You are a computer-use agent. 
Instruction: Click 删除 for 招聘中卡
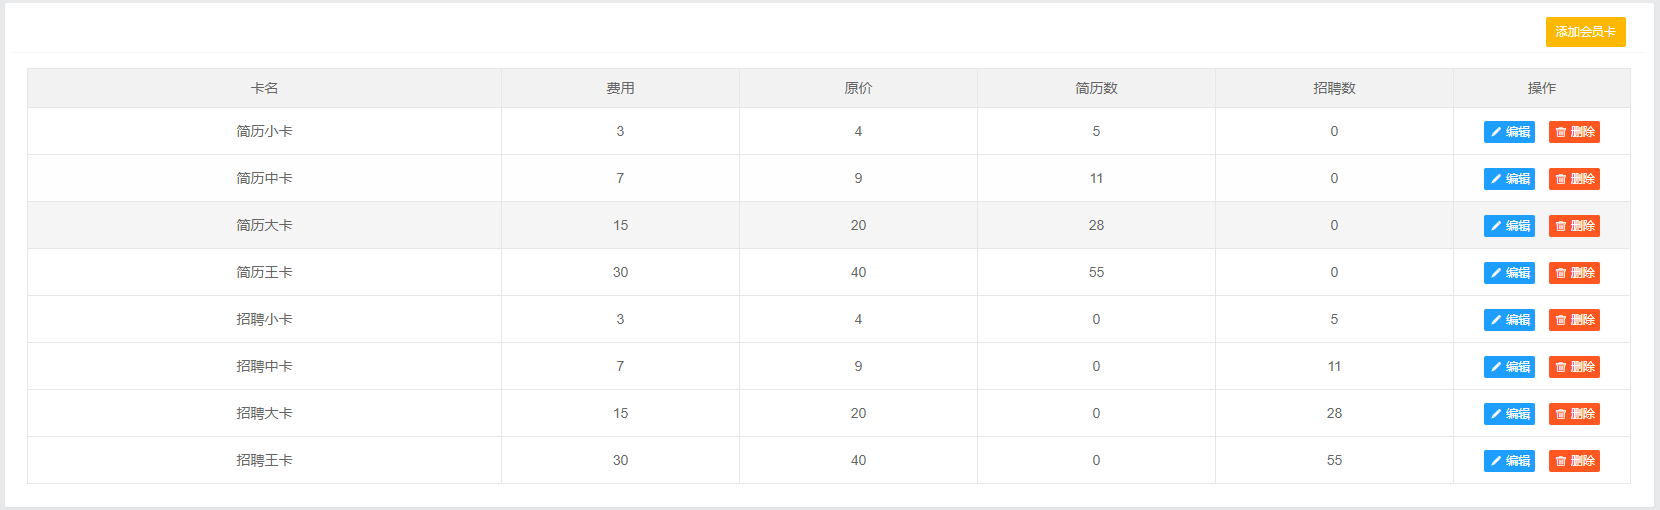(x=1573, y=367)
